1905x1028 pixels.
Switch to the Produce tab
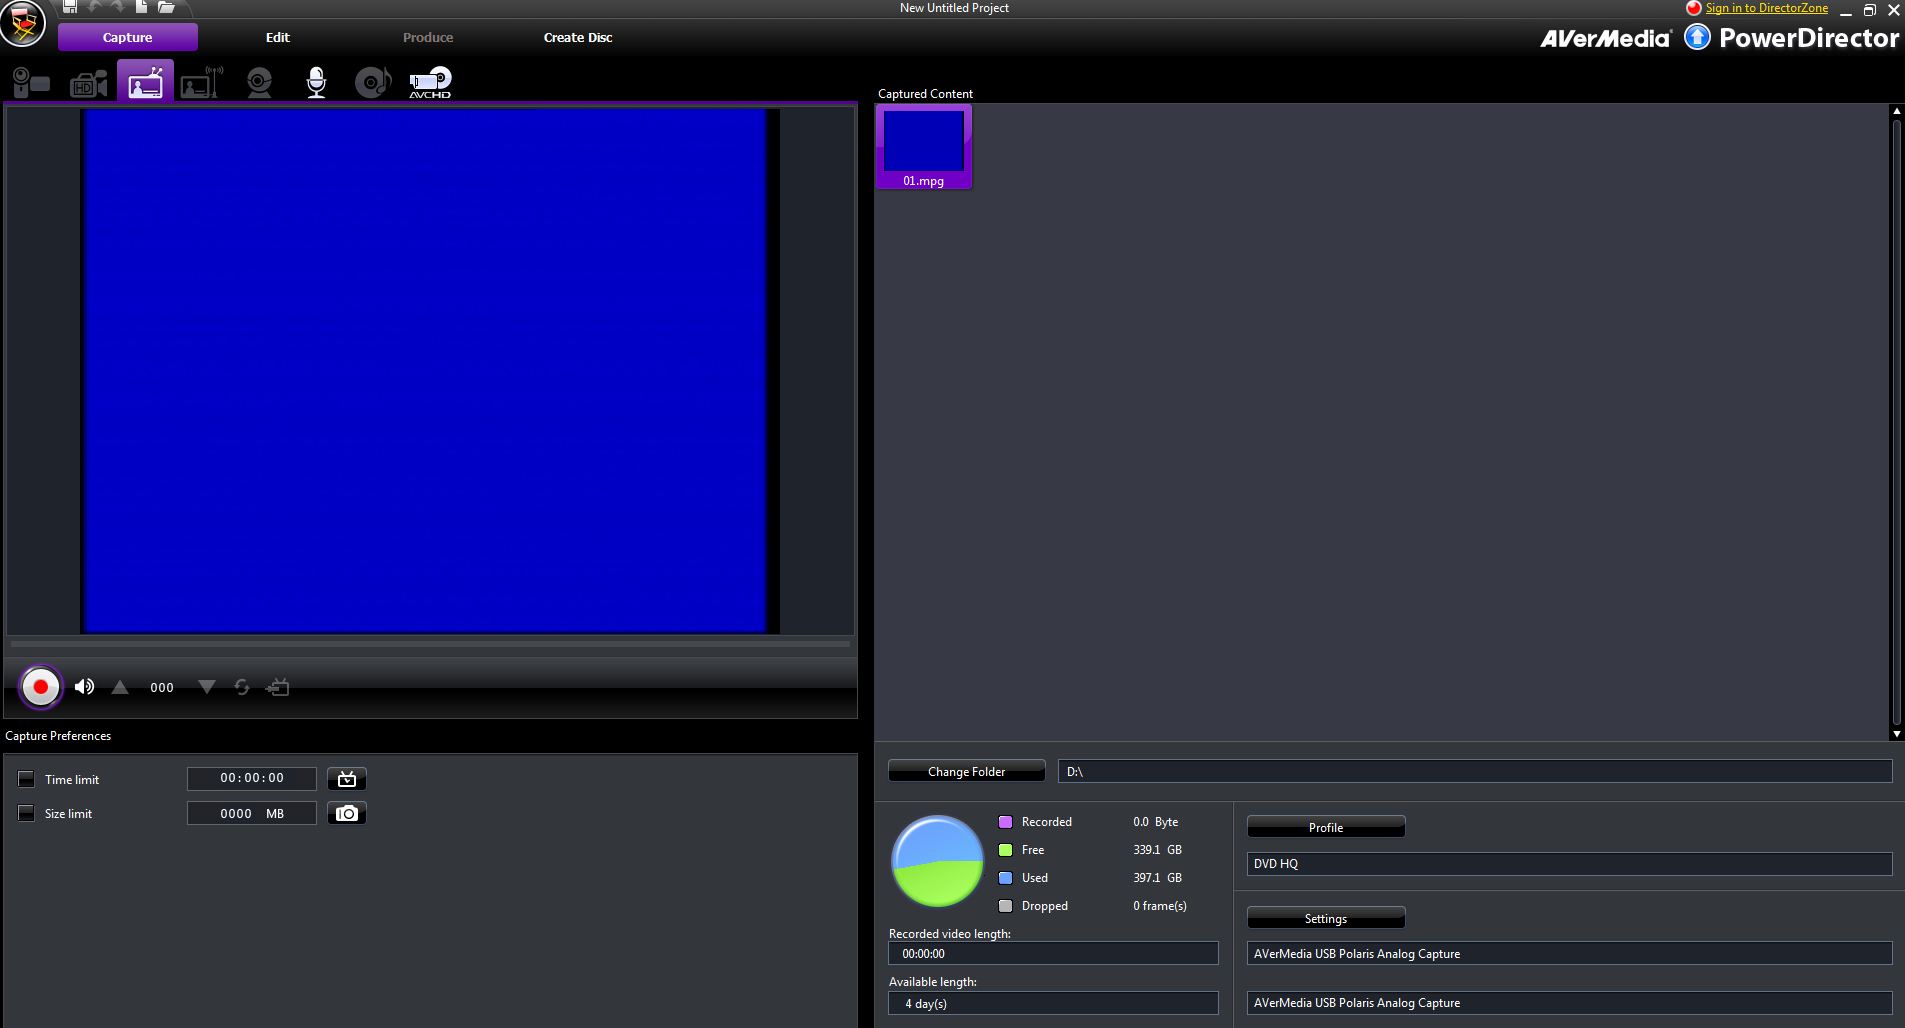[x=428, y=37]
